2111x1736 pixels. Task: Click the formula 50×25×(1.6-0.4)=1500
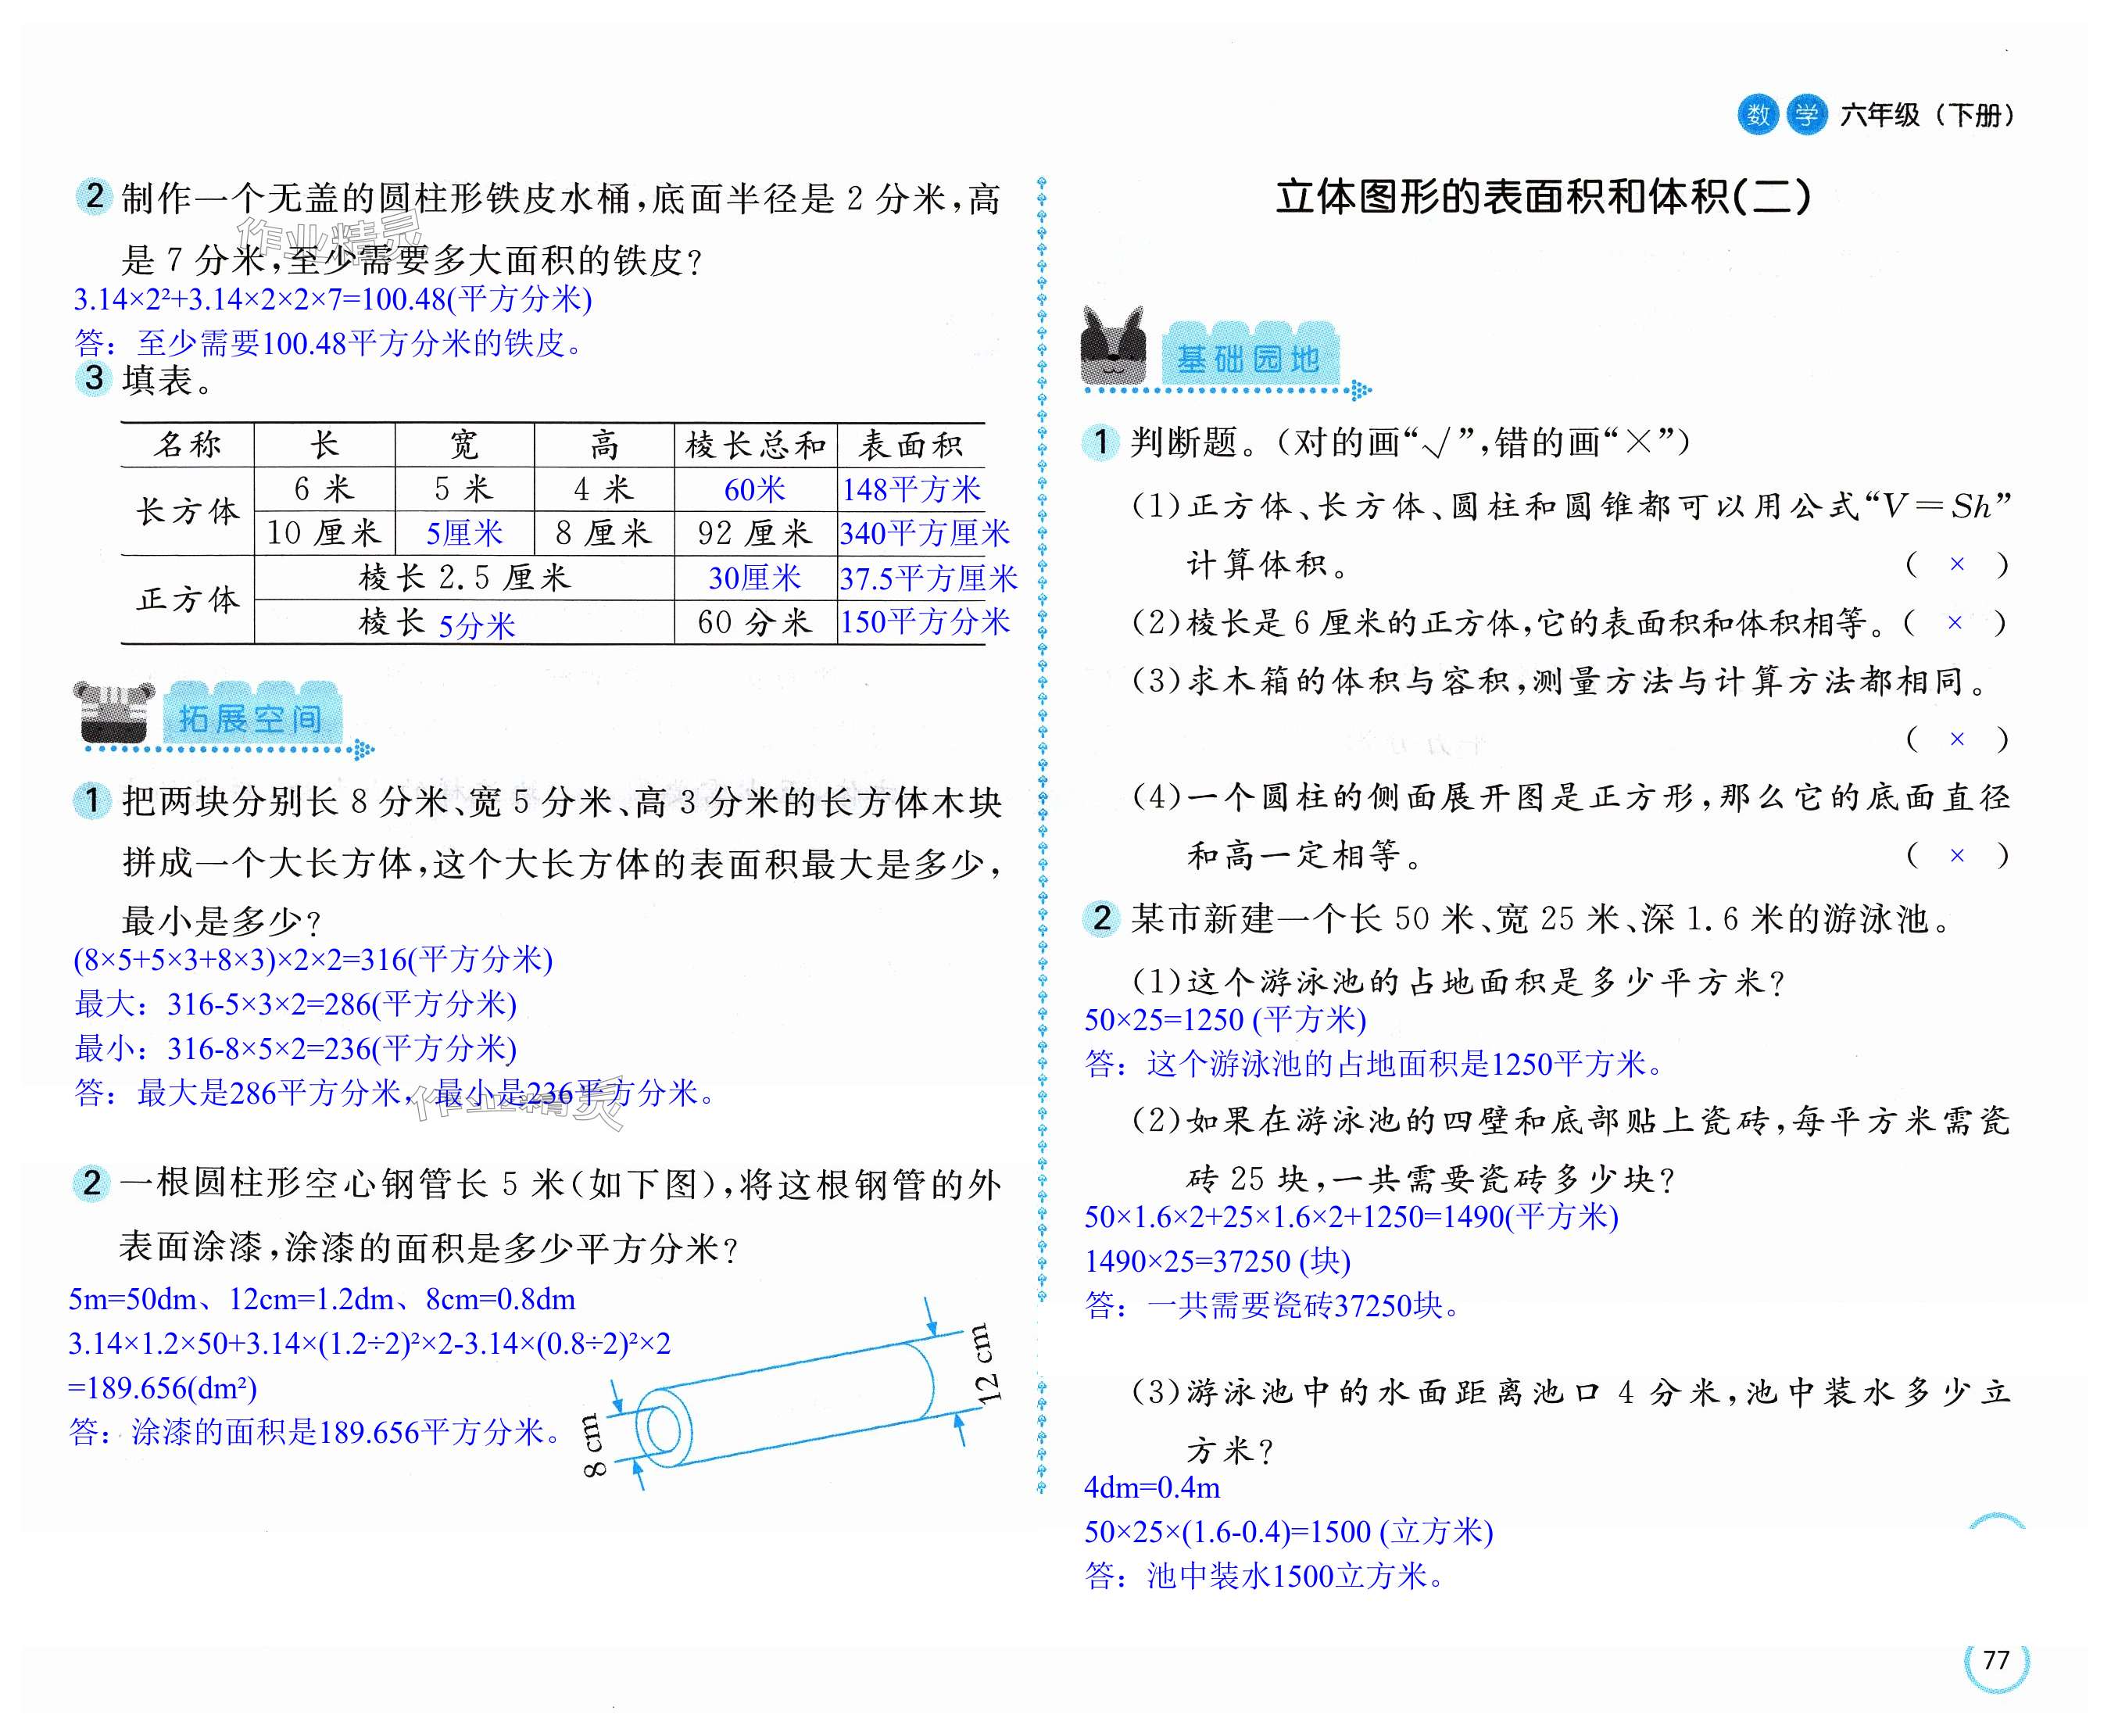click(x=1289, y=1532)
